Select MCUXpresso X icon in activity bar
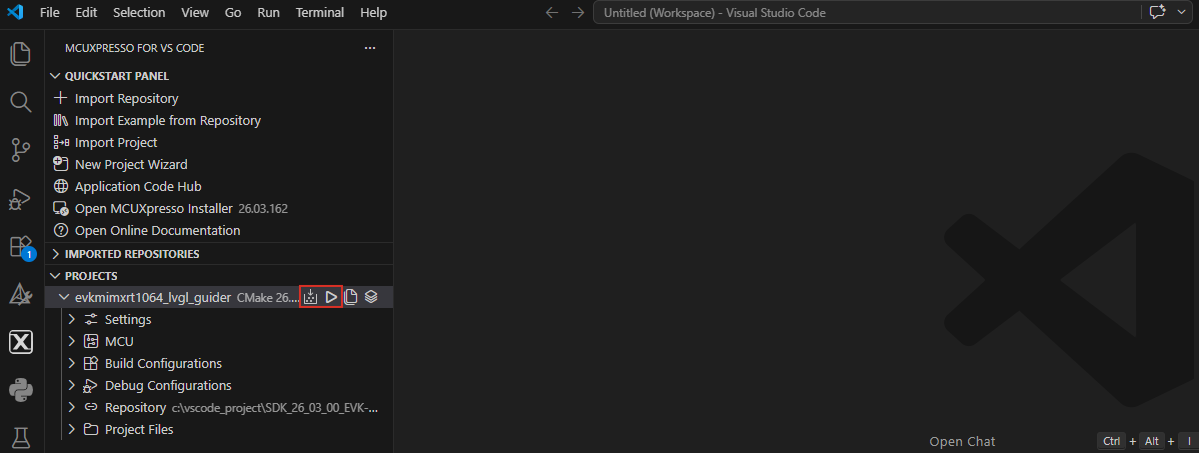Image resolution: width=1199 pixels, height=453 pixels. click(x=21, y=342)
